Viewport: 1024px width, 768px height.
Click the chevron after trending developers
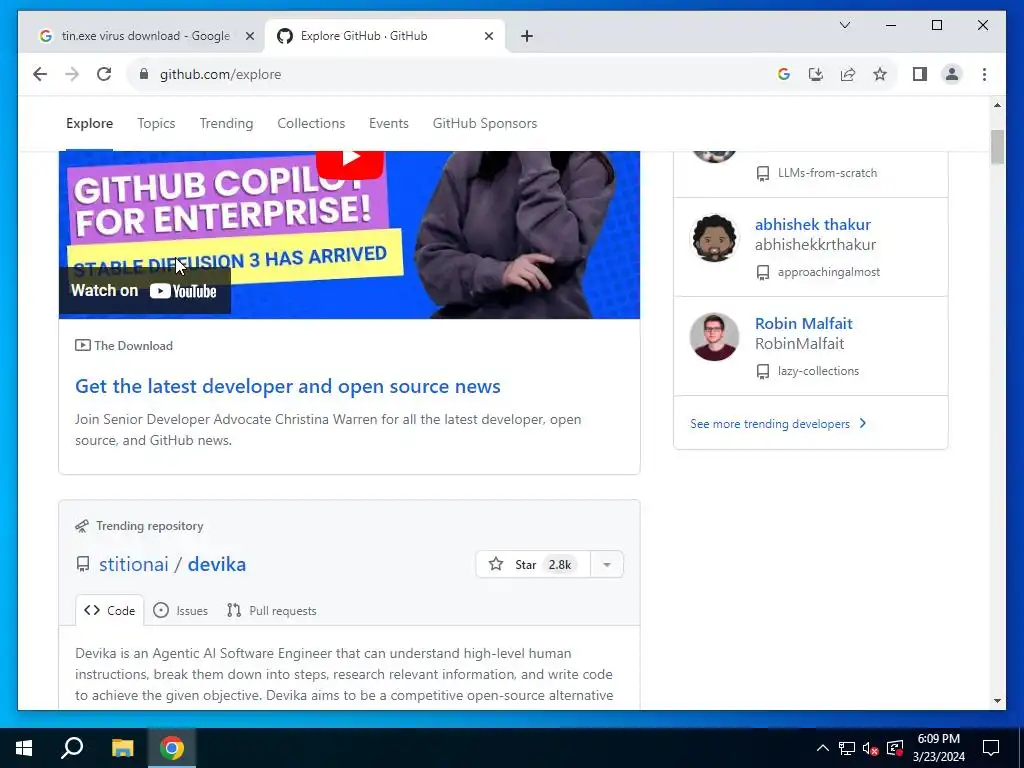863,423
